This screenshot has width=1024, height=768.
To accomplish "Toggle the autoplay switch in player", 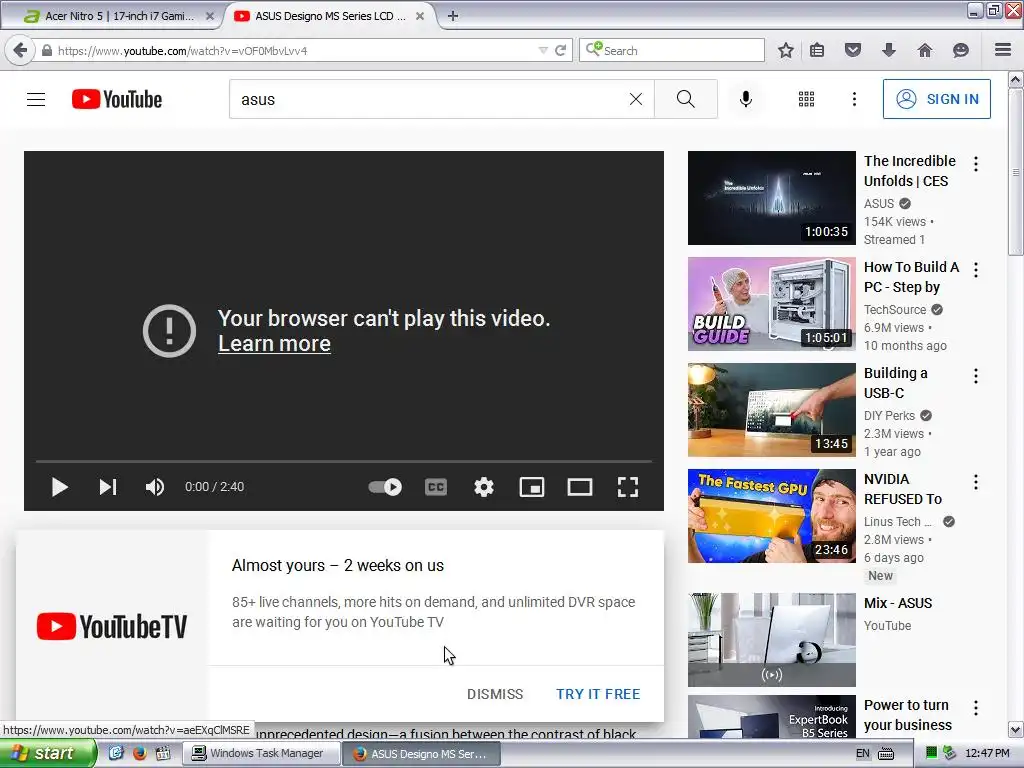I will point(385,487).
